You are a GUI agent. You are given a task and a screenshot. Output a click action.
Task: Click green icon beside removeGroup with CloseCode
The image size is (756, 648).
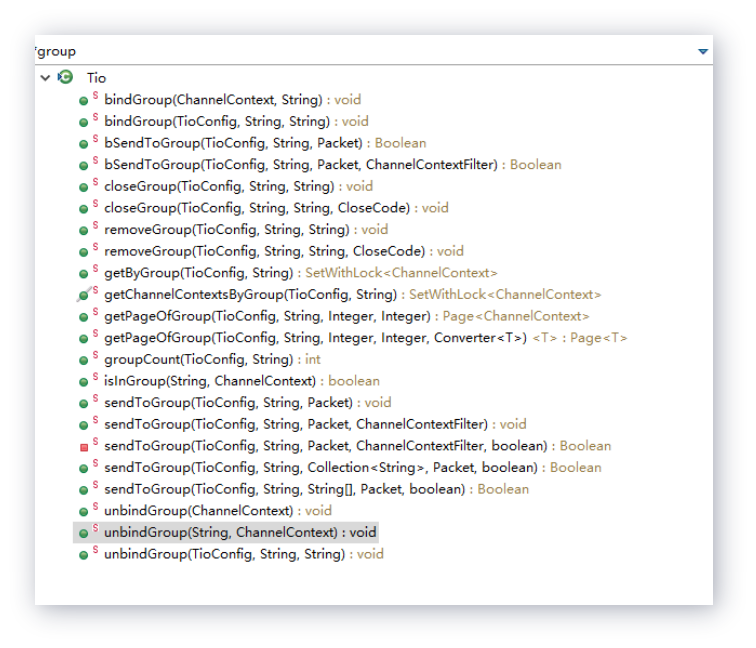tap(83, 252)
